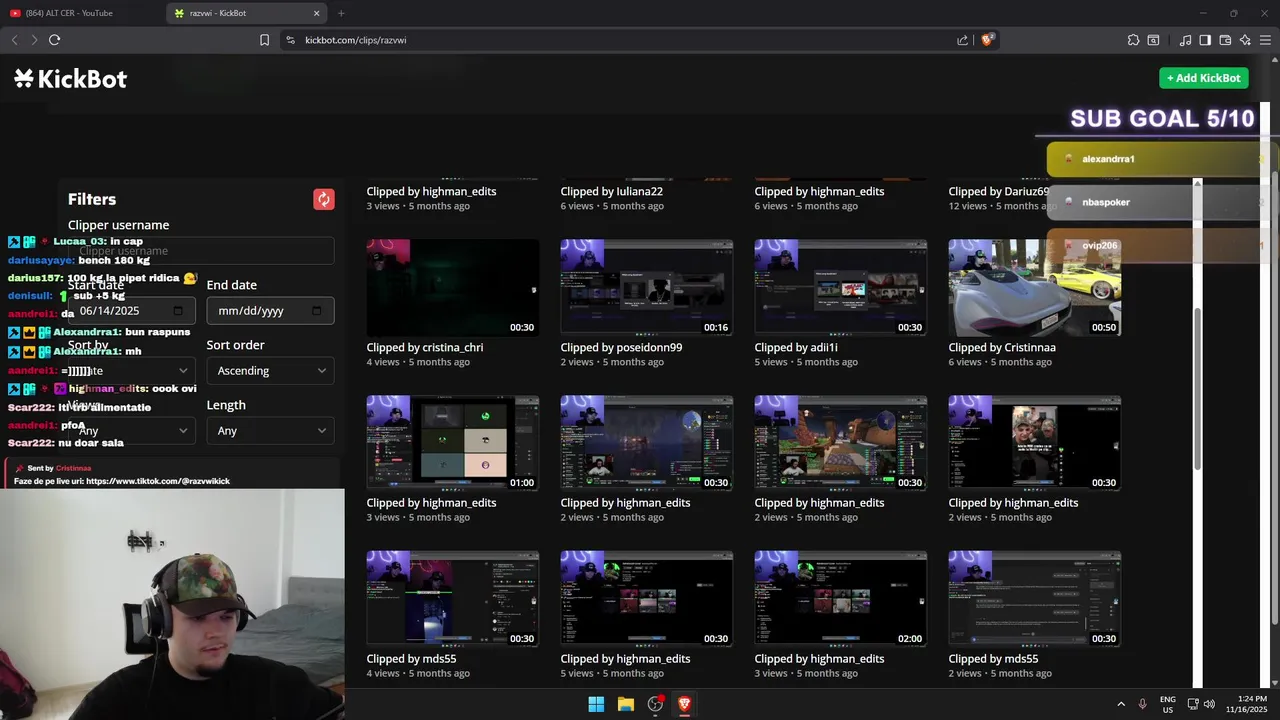Focus the Clipper username field
Image resolution: width=1280 pixels, height=720 pixels.
pos(201,251)
